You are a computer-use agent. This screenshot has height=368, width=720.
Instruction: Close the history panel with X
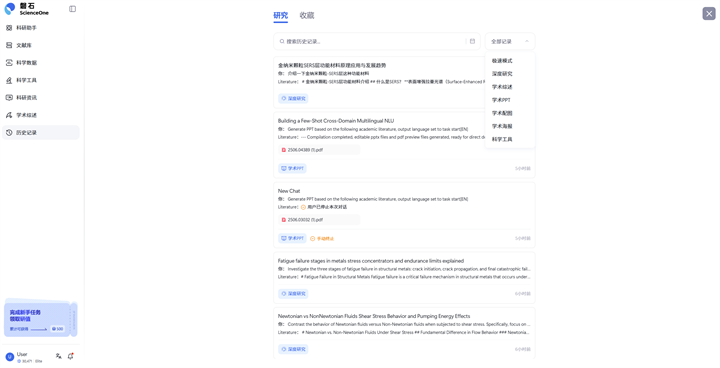[x=709, y=14]
